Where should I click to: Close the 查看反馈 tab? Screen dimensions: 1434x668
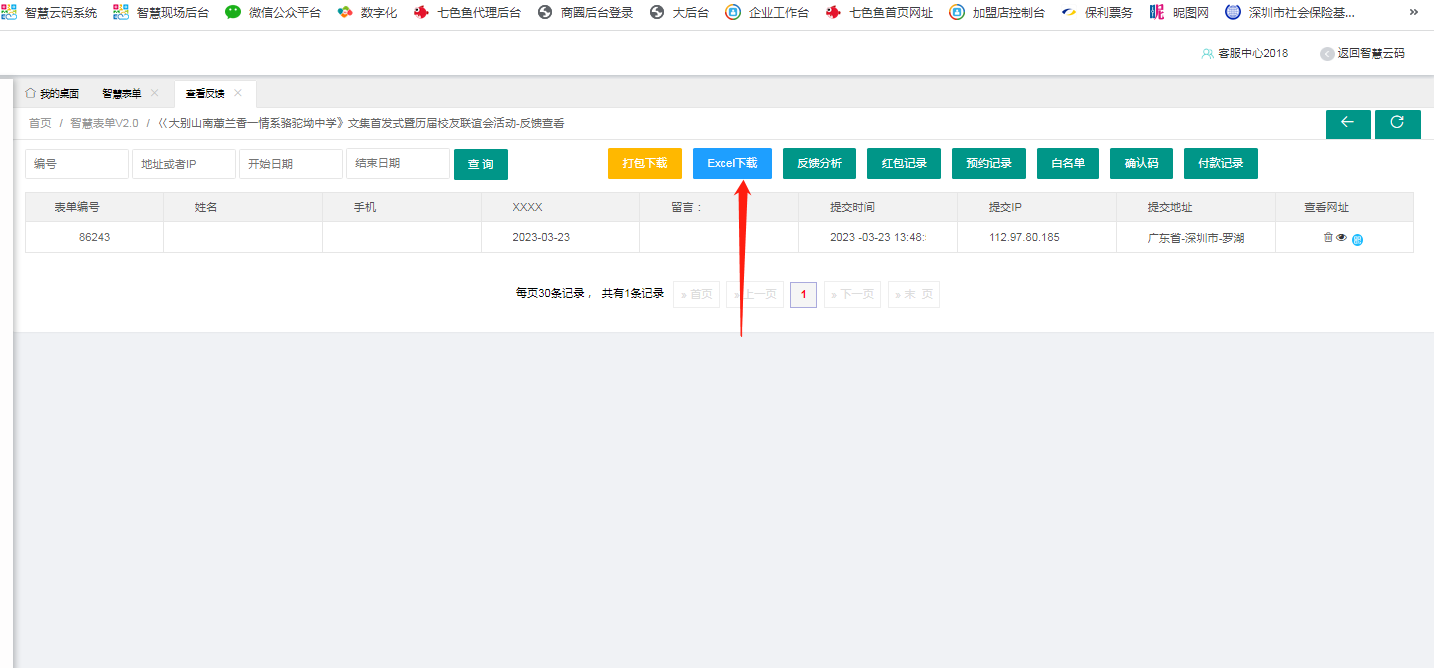[x=238, y=93]
